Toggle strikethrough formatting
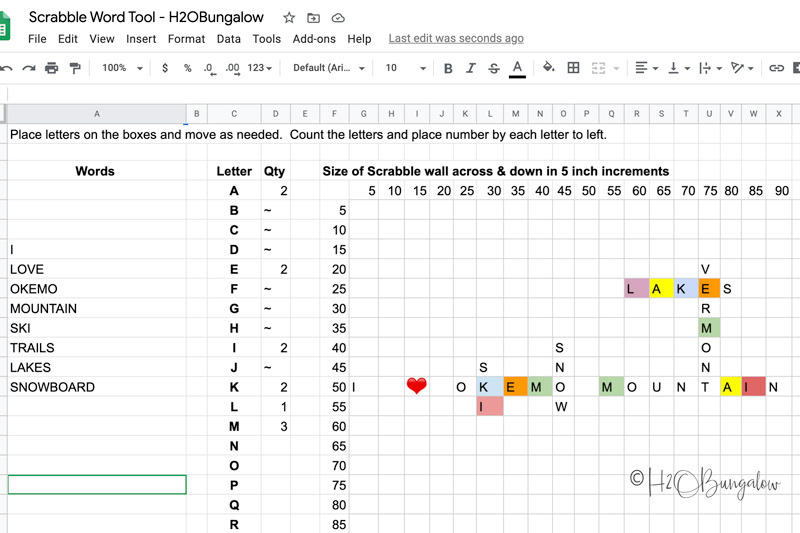Viewport: 800px width, 533px height. [x=493, y=68]
